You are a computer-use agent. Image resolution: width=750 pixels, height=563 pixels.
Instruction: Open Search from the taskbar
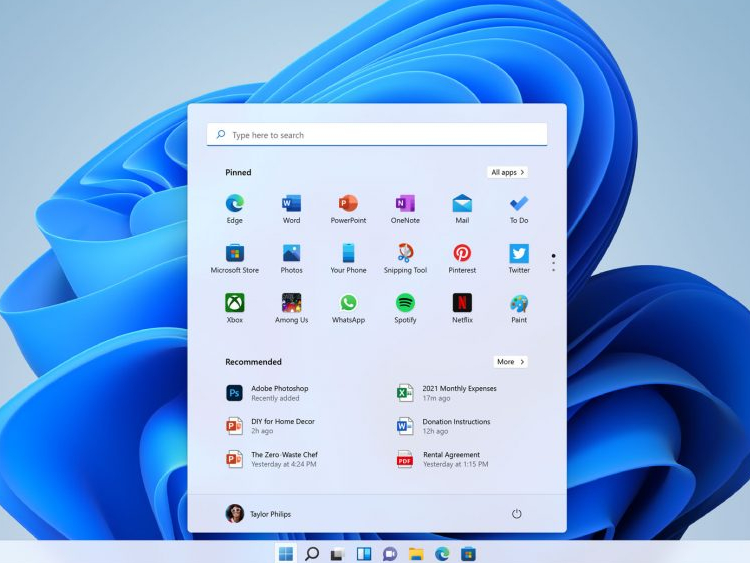[x=312, y=554]
